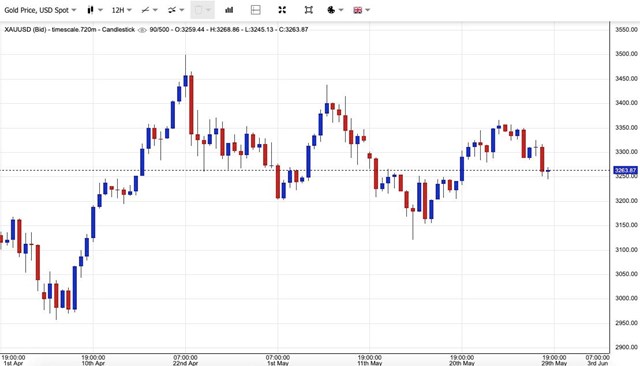
Task: Click the 10th Apr date axis label
Action: coord(93,363)
